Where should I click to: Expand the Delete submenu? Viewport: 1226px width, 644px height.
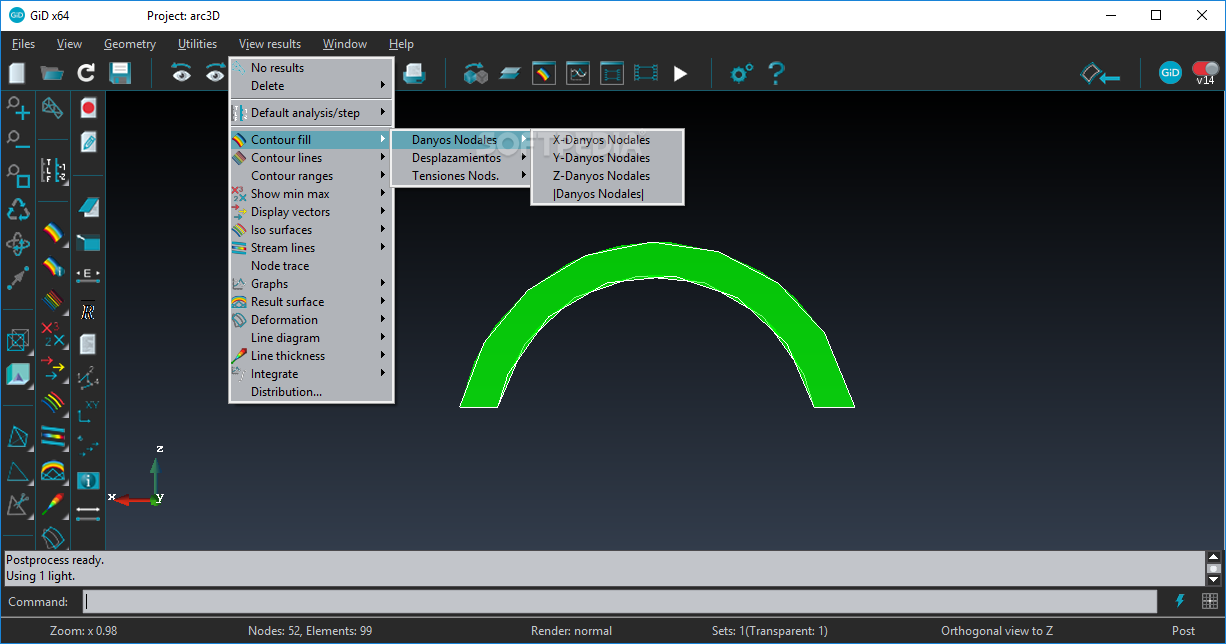point(311,86)
